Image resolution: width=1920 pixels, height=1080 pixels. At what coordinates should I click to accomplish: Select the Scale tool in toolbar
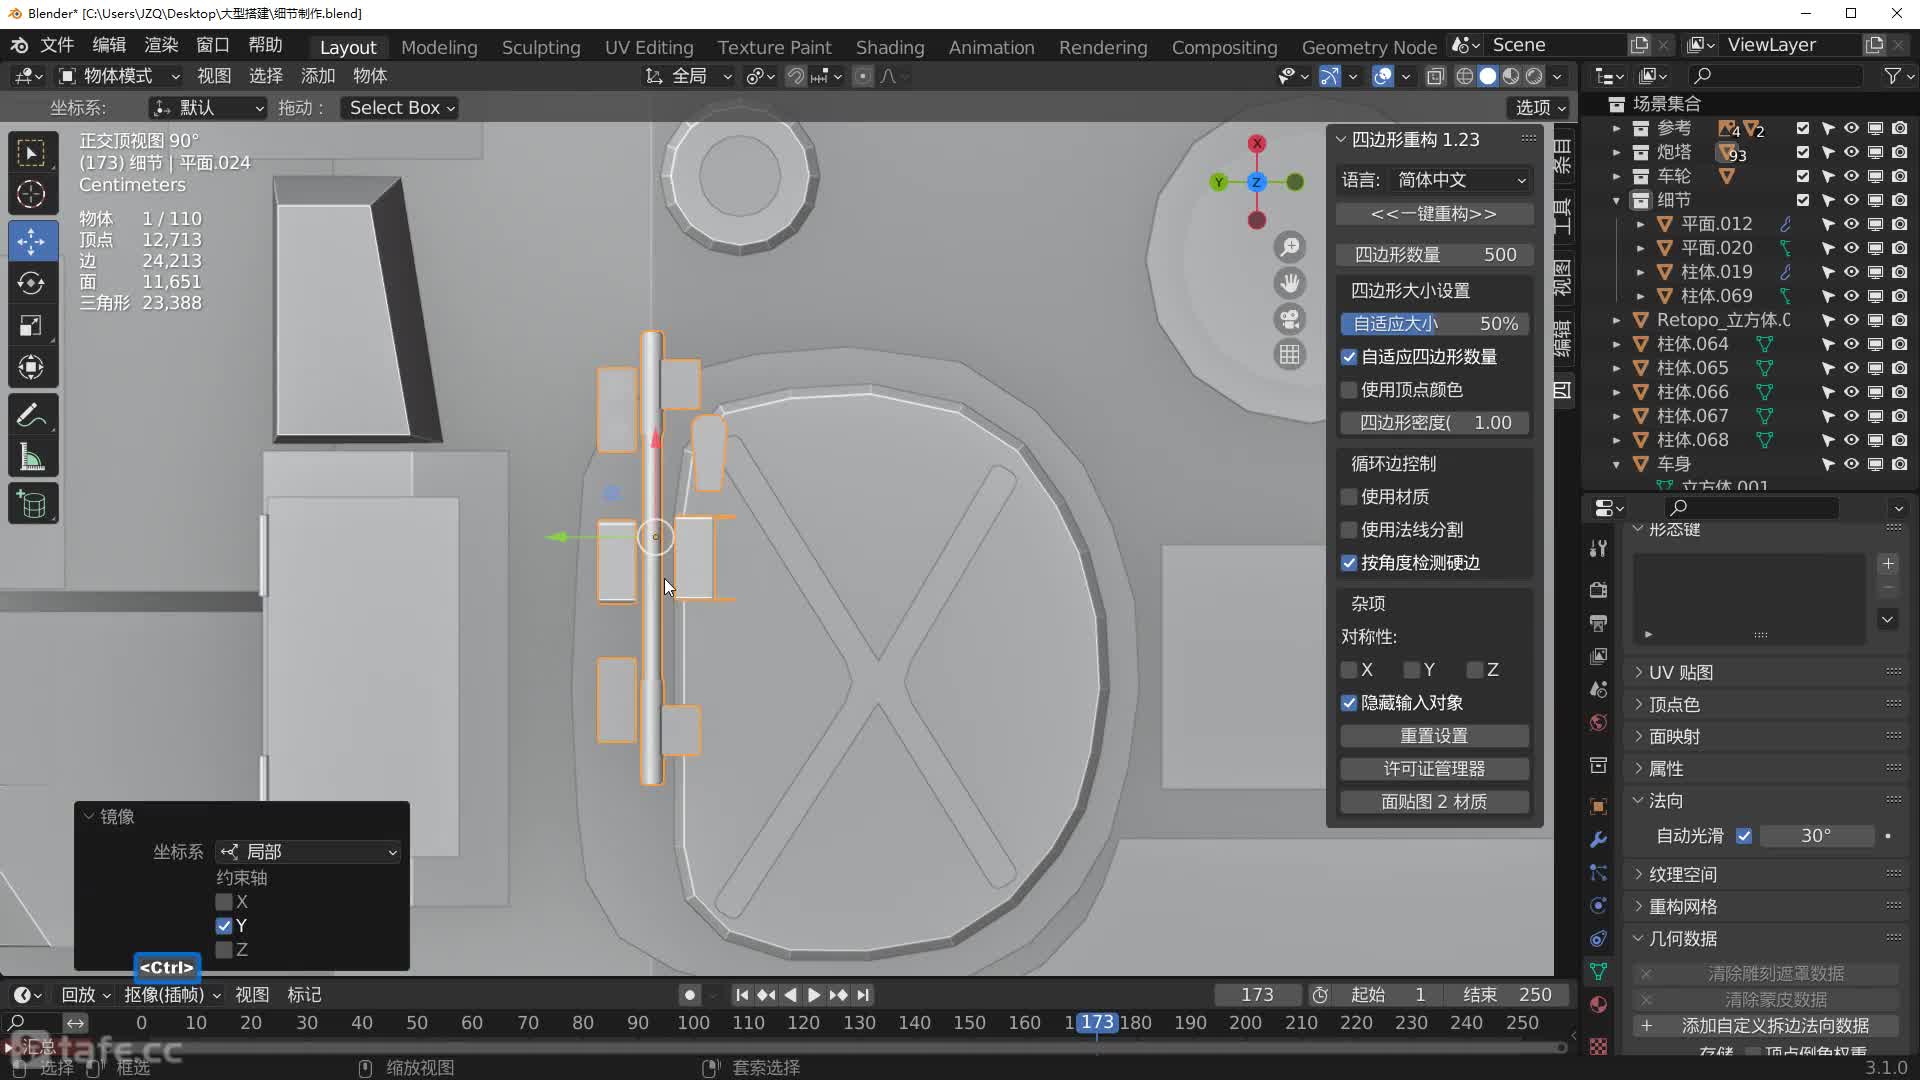[x=32, y=326]
